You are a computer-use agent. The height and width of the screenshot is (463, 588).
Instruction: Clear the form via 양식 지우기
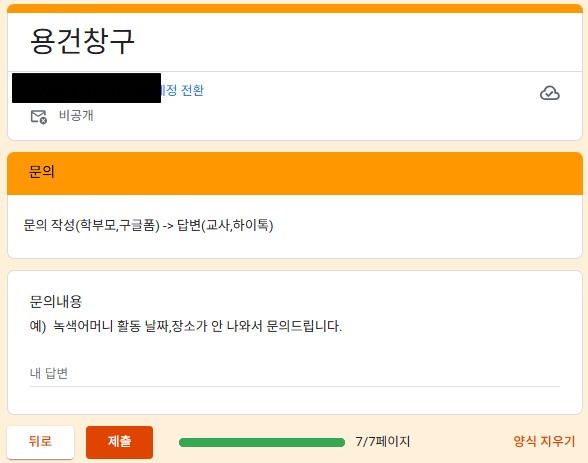pyautogui.click(x=544, y=441)
